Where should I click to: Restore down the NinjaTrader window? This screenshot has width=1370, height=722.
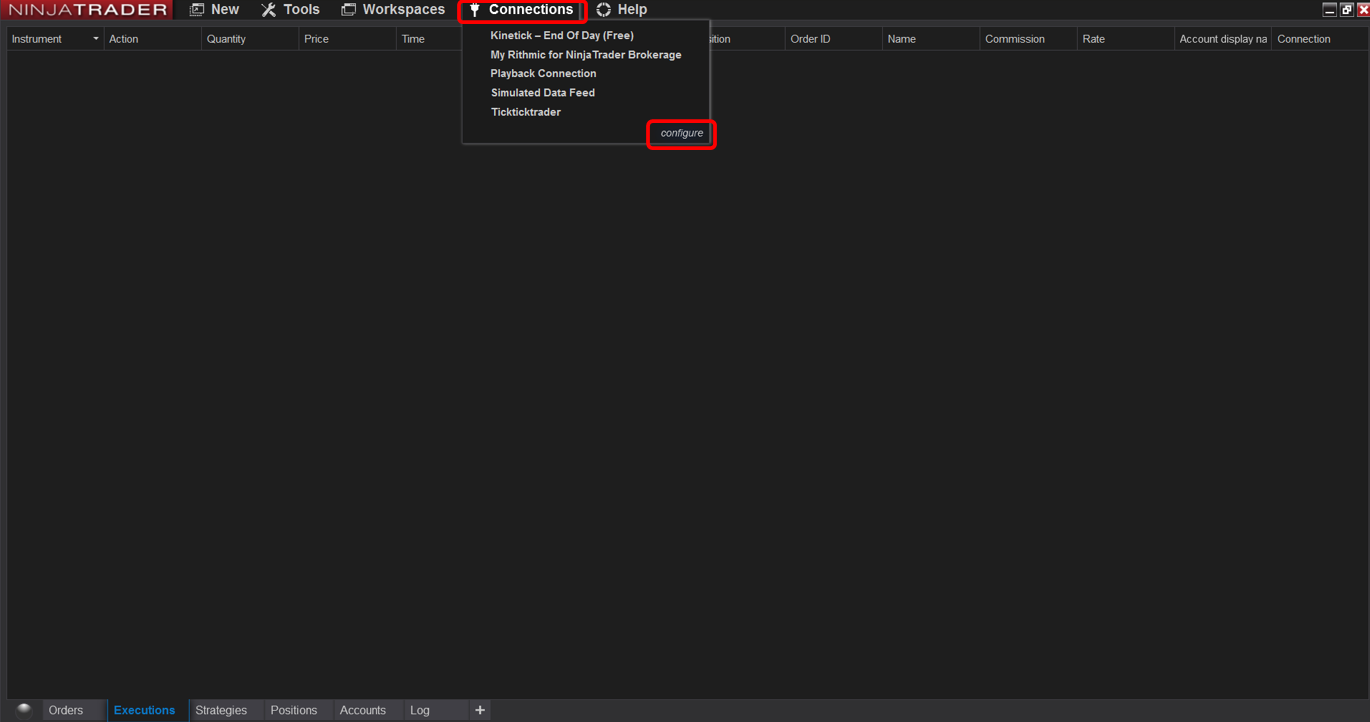point(1346,9)
